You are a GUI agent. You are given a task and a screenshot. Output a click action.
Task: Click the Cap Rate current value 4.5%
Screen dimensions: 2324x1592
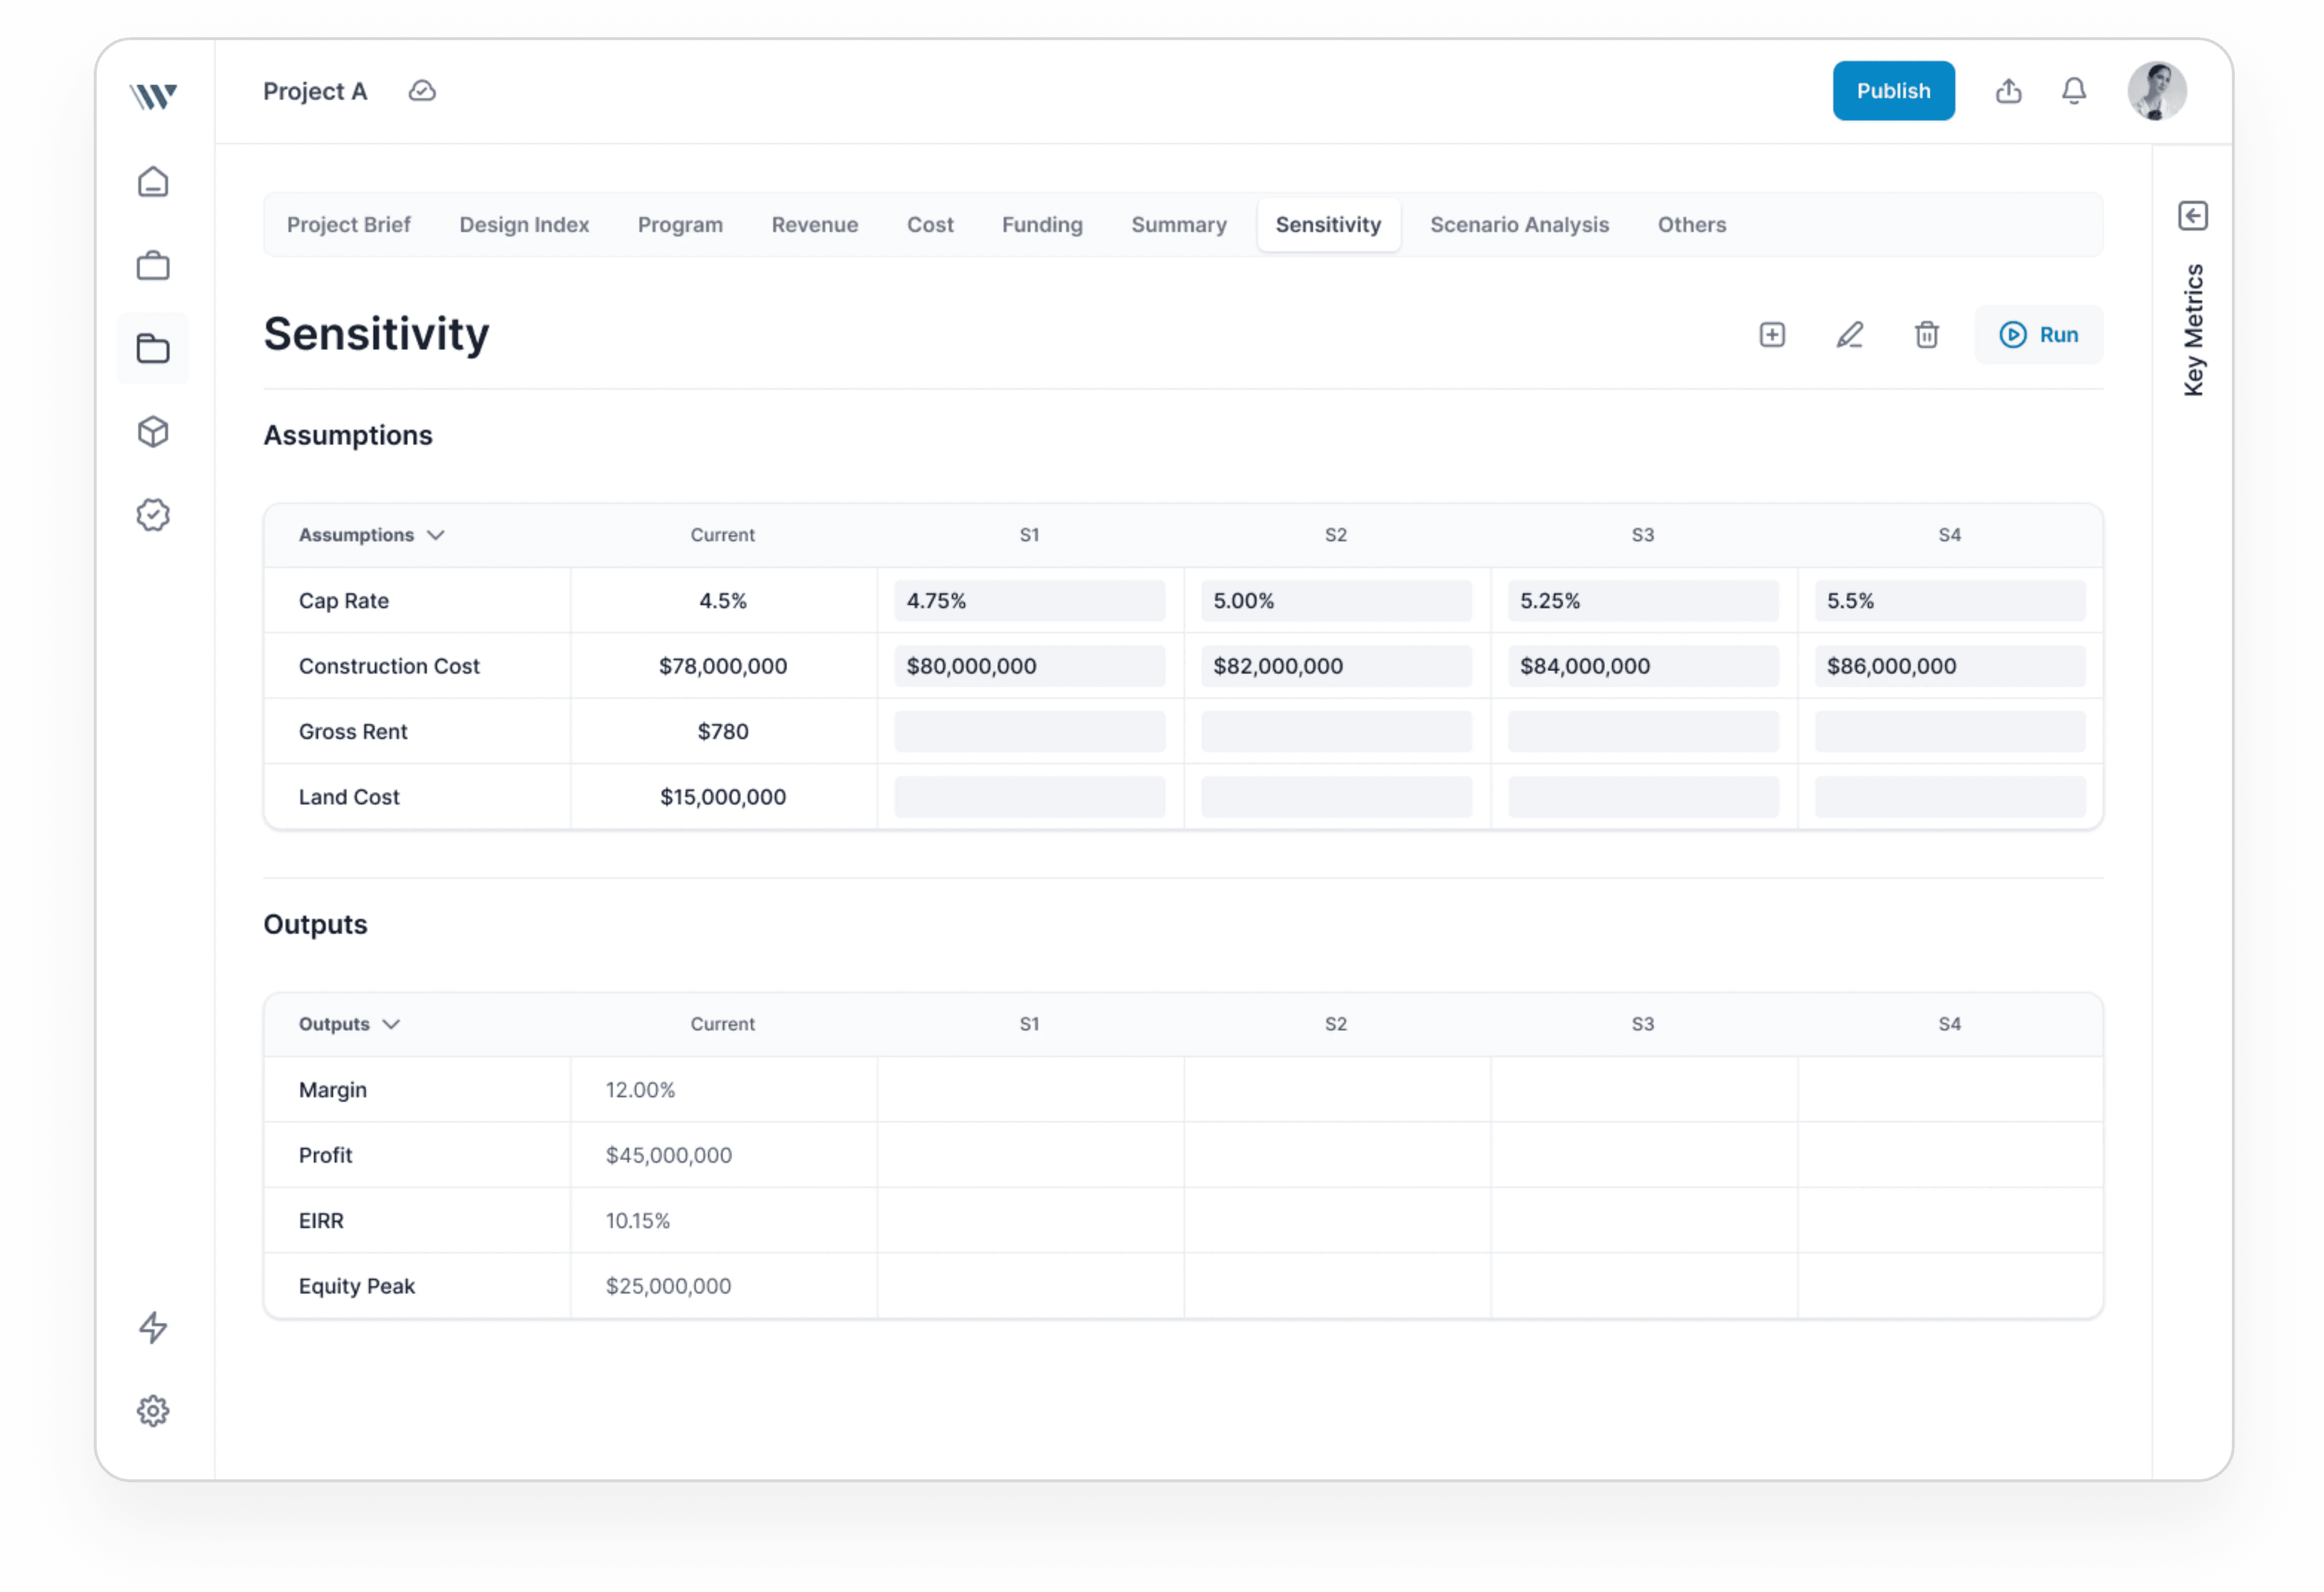tap(723, 601)
